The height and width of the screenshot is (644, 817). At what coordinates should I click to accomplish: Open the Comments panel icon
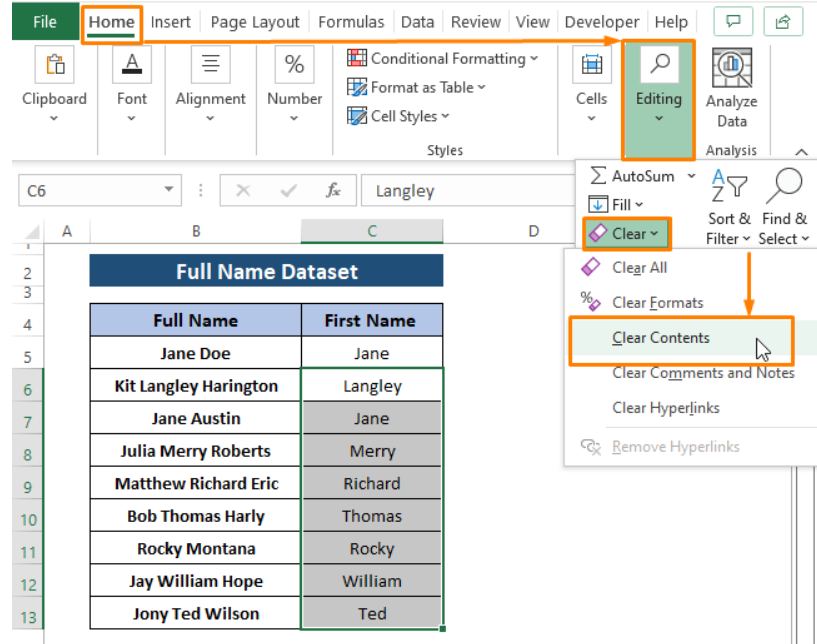[x=733, y=21]
